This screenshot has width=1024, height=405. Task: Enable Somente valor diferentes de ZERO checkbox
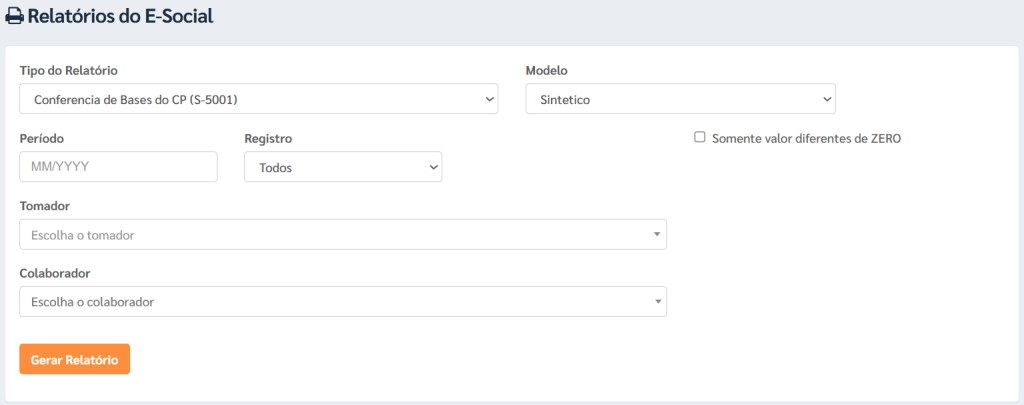coord(699,137)
